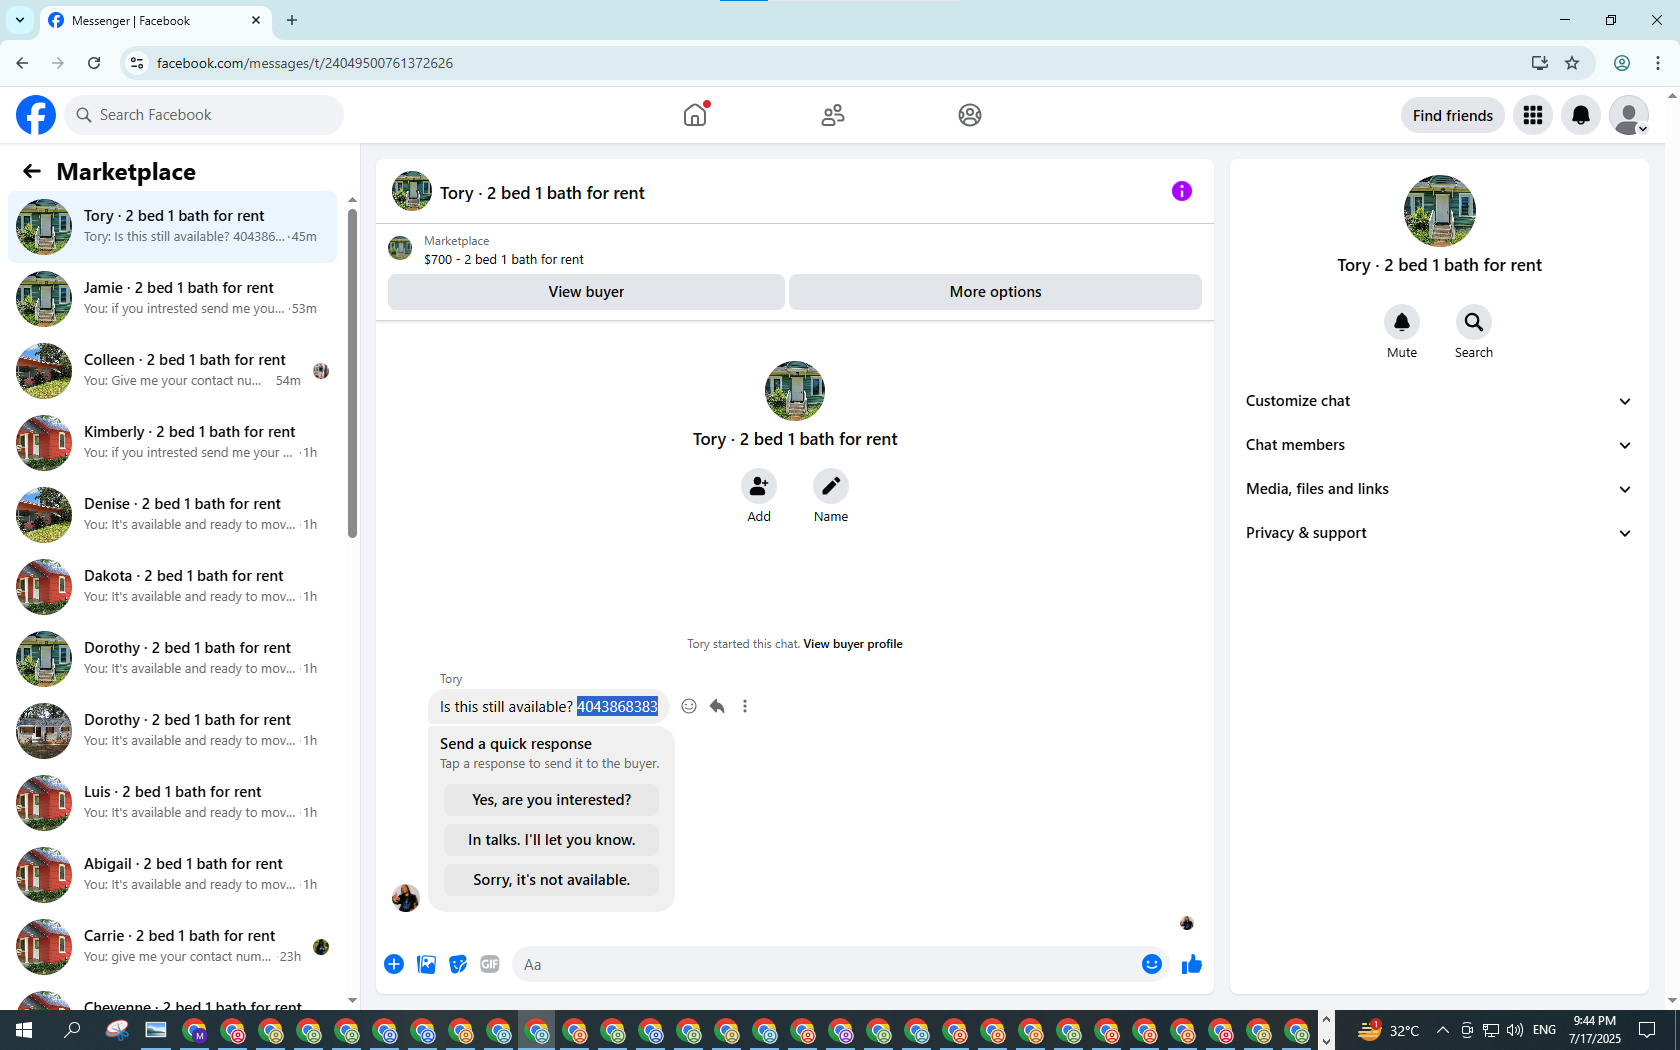Open the Windows notification center
This screenshot has width=1680, height=1050.
pyautogui.click(x=1647, y=1030)
